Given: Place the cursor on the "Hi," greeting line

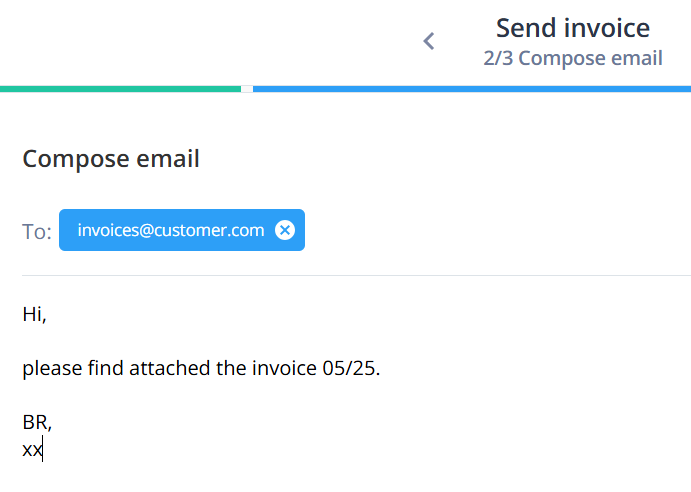Looking at the screenshot, I should (34, 314).
